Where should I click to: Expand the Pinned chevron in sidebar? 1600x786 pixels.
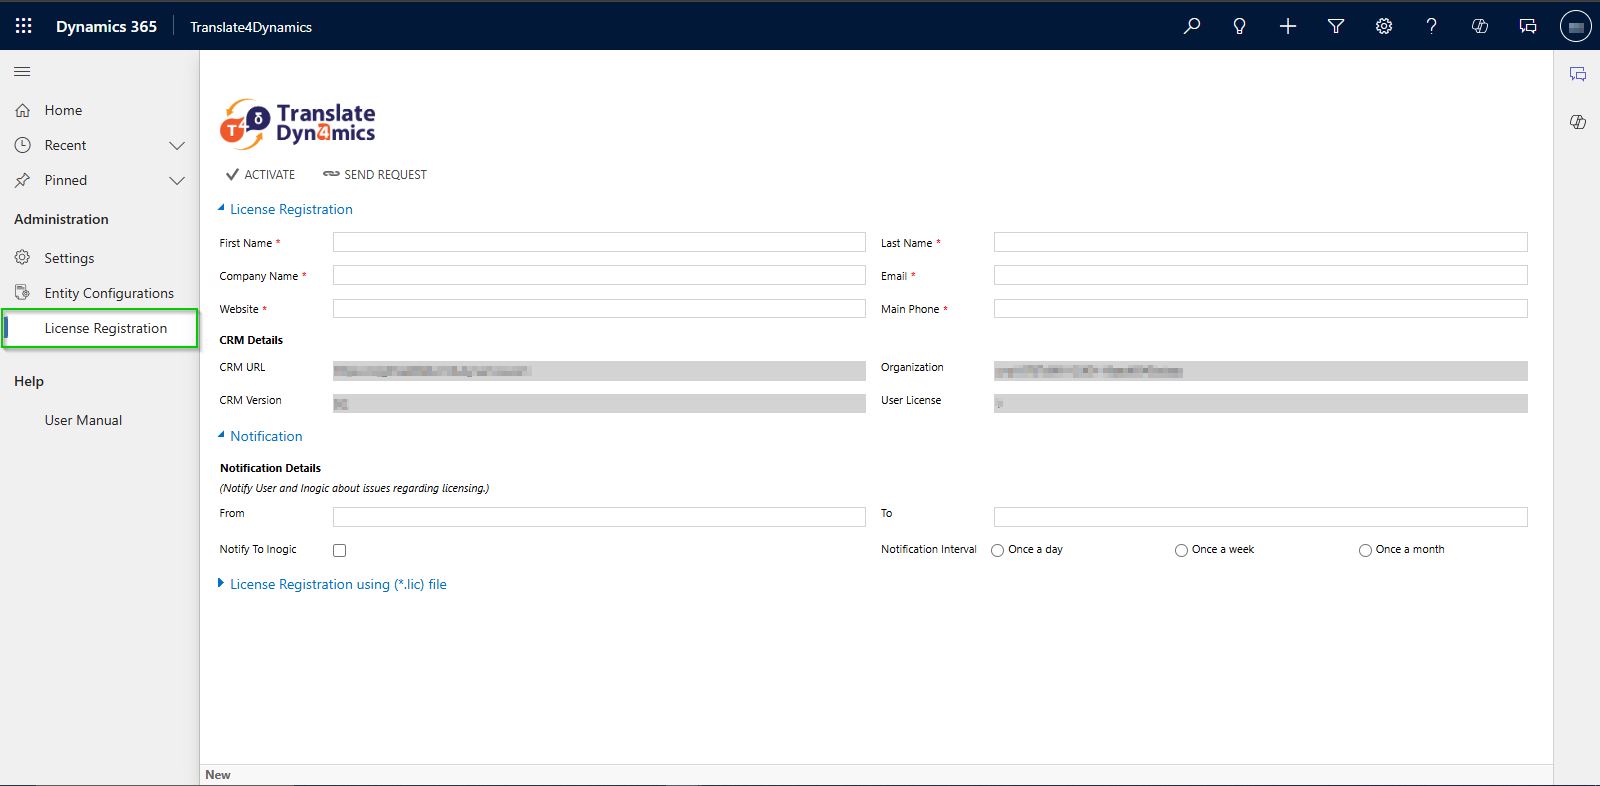tap(177, 181)
